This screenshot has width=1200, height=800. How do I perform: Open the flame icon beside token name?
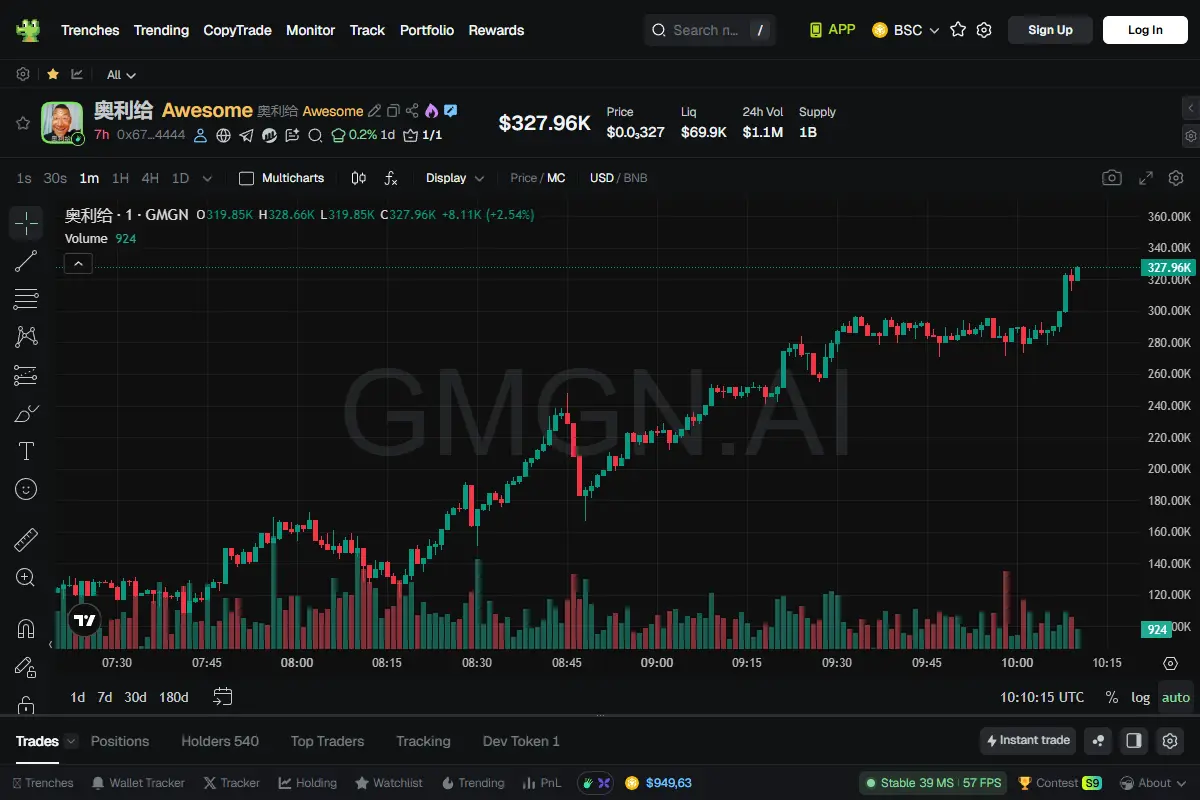[431, 111]
